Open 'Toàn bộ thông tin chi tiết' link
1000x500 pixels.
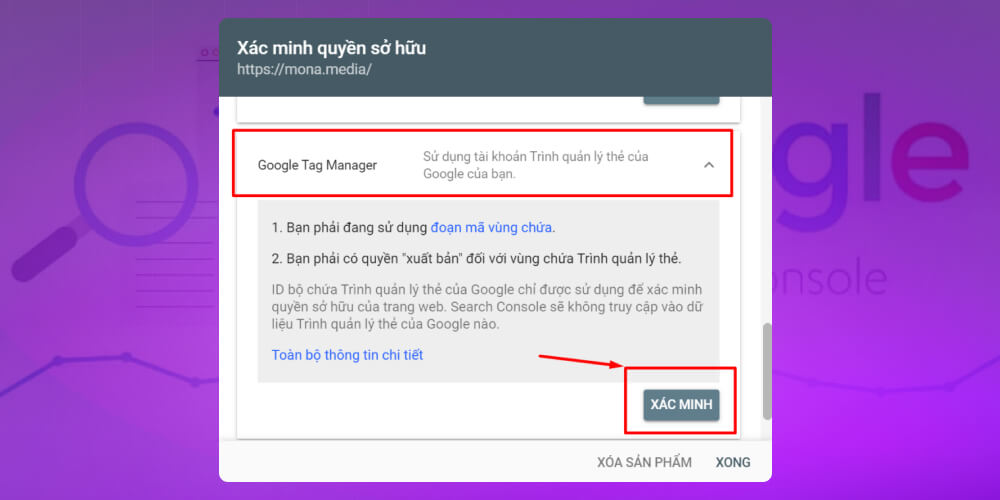[x=348, y=355]
